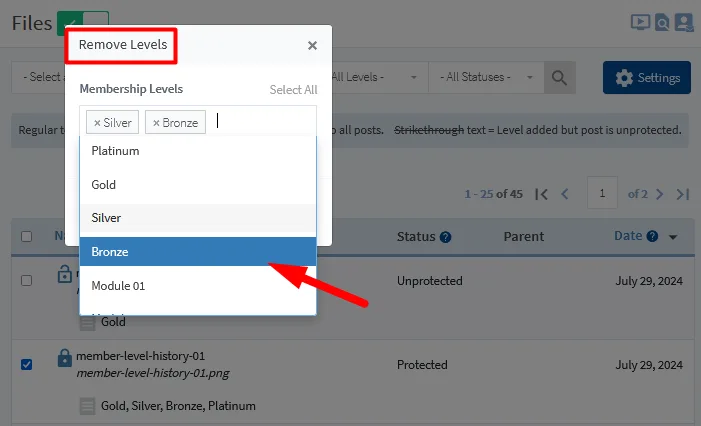Click the padlock icon of member-level-history-01

64,358
